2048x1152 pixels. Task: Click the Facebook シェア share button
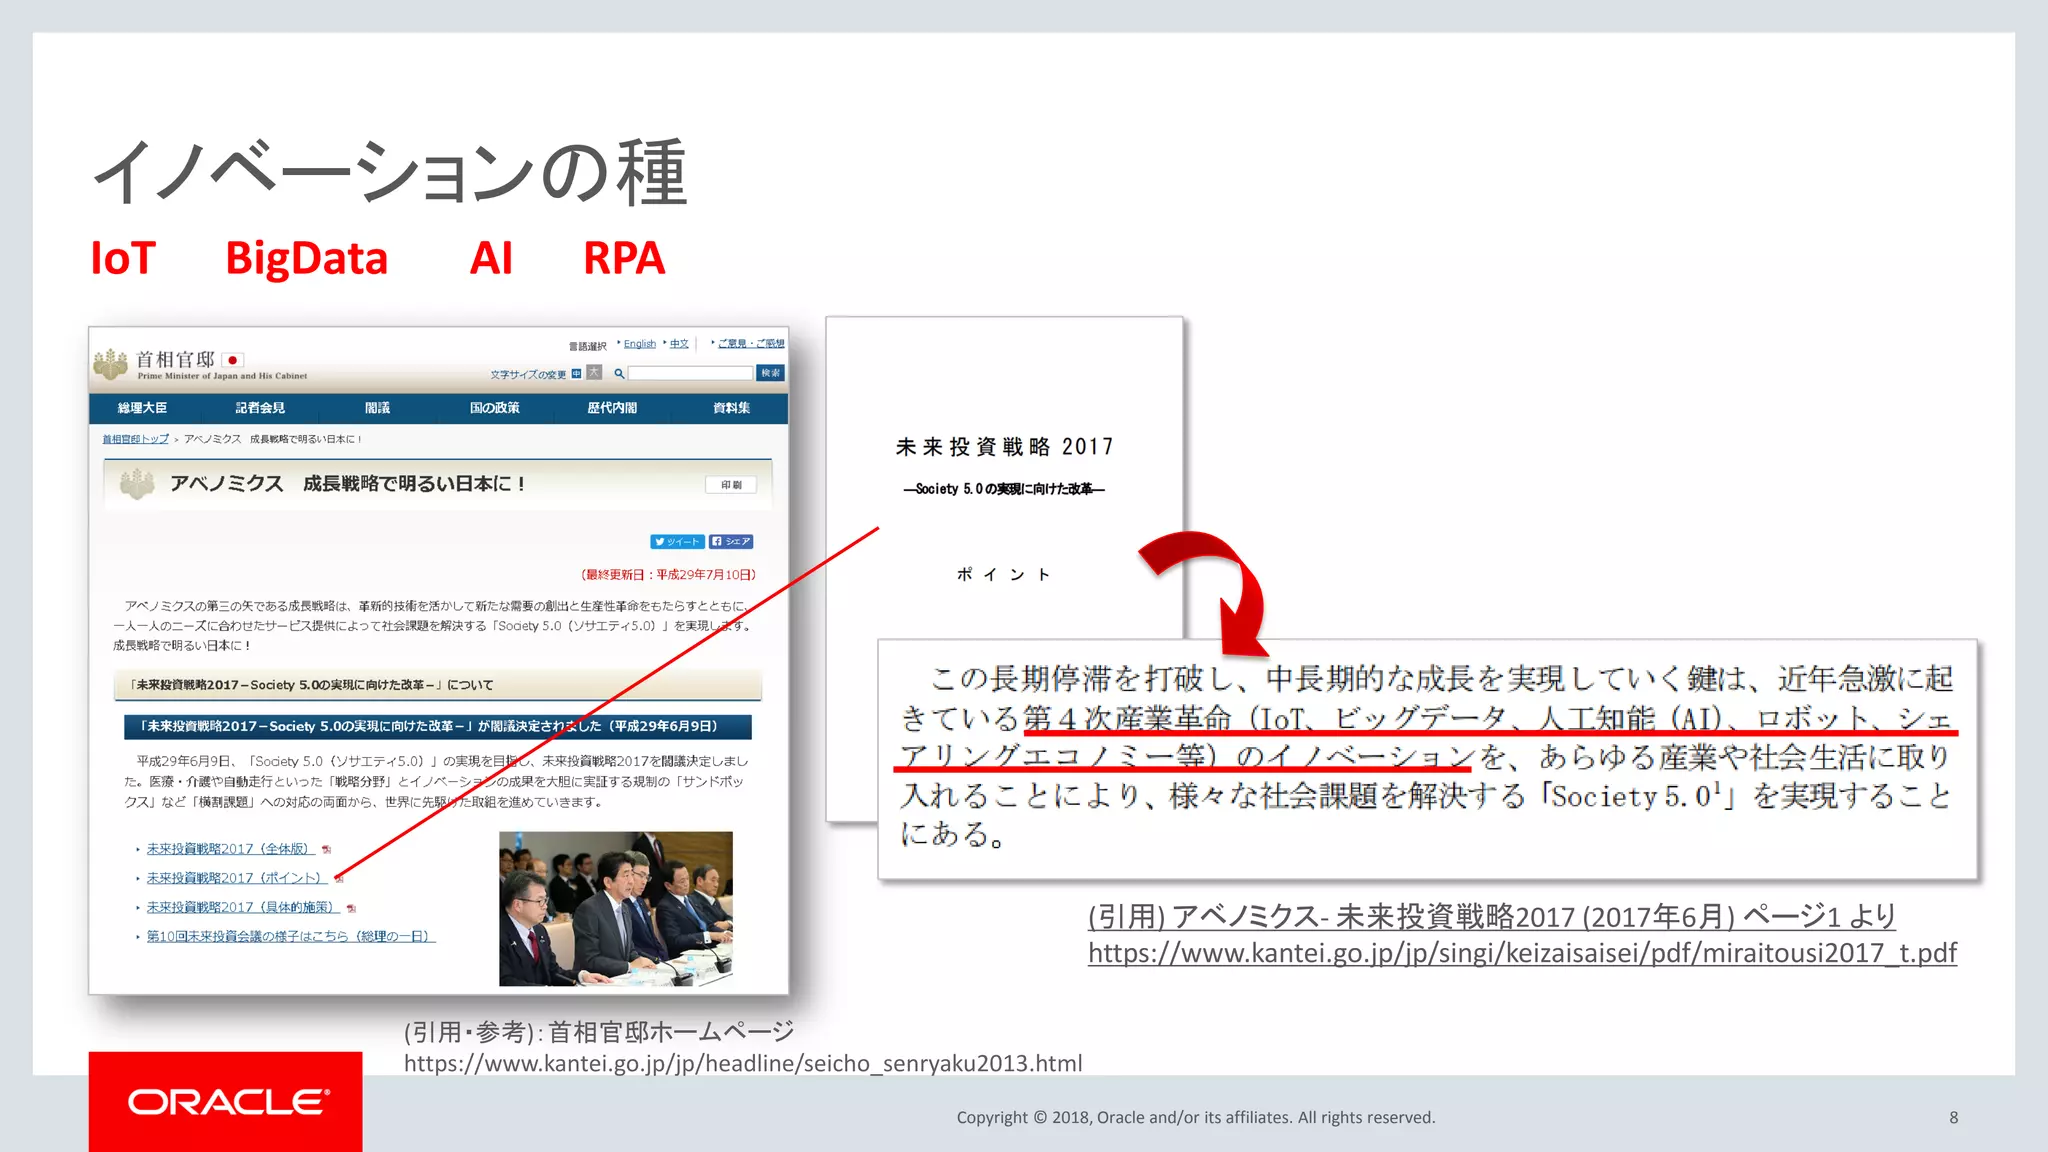point(731,542)
